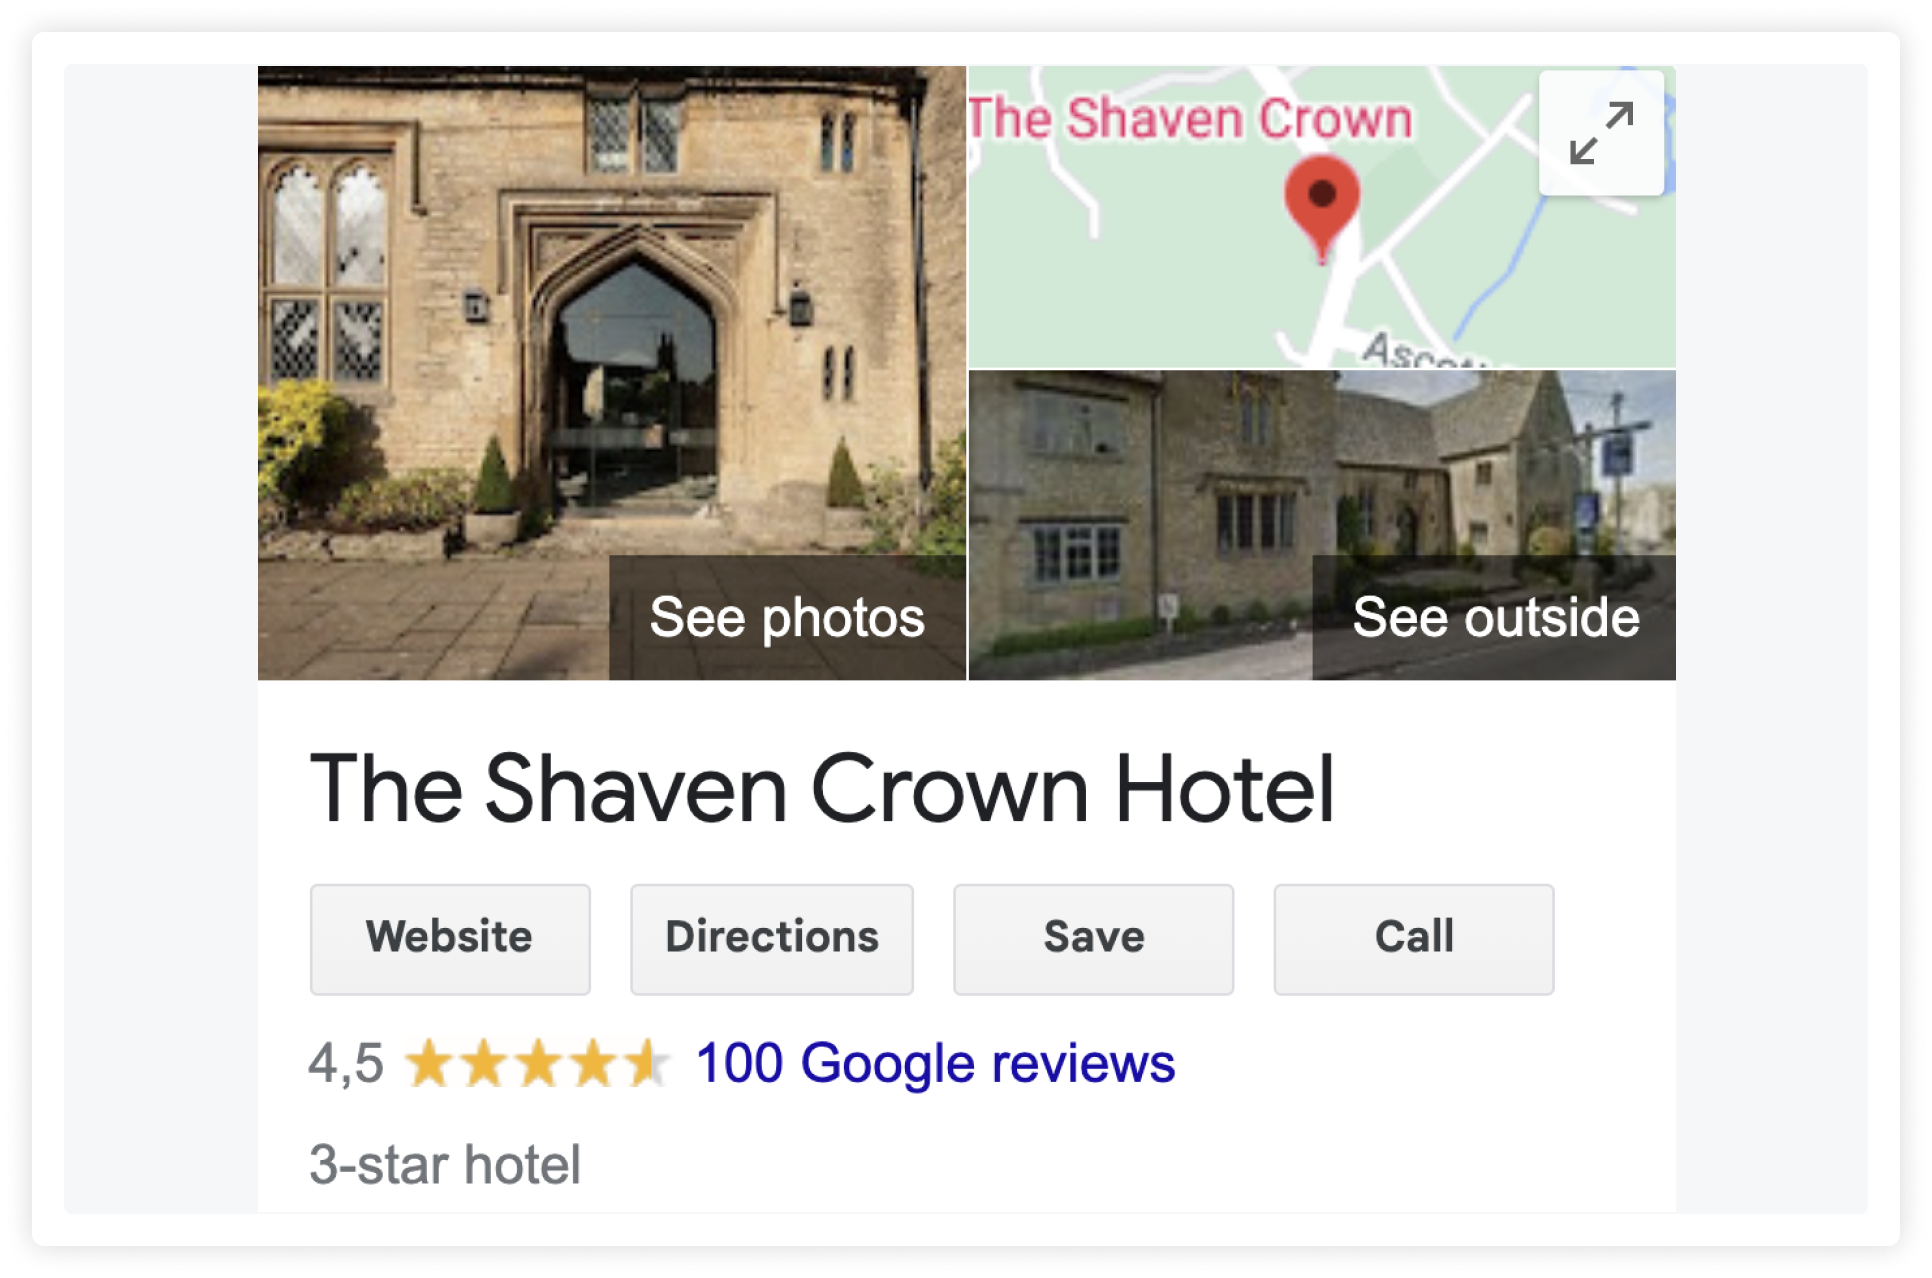Click See photos overlay
Image resolution: width=1932 pixels, height=1278 pixels.
[x=787, y=618]
